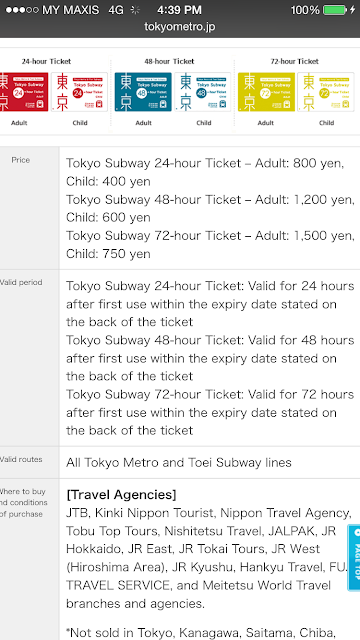Select the blue 48-hour Adult ticket image
The height and width of the screenshot is (640, 360).
click(143, 92)
